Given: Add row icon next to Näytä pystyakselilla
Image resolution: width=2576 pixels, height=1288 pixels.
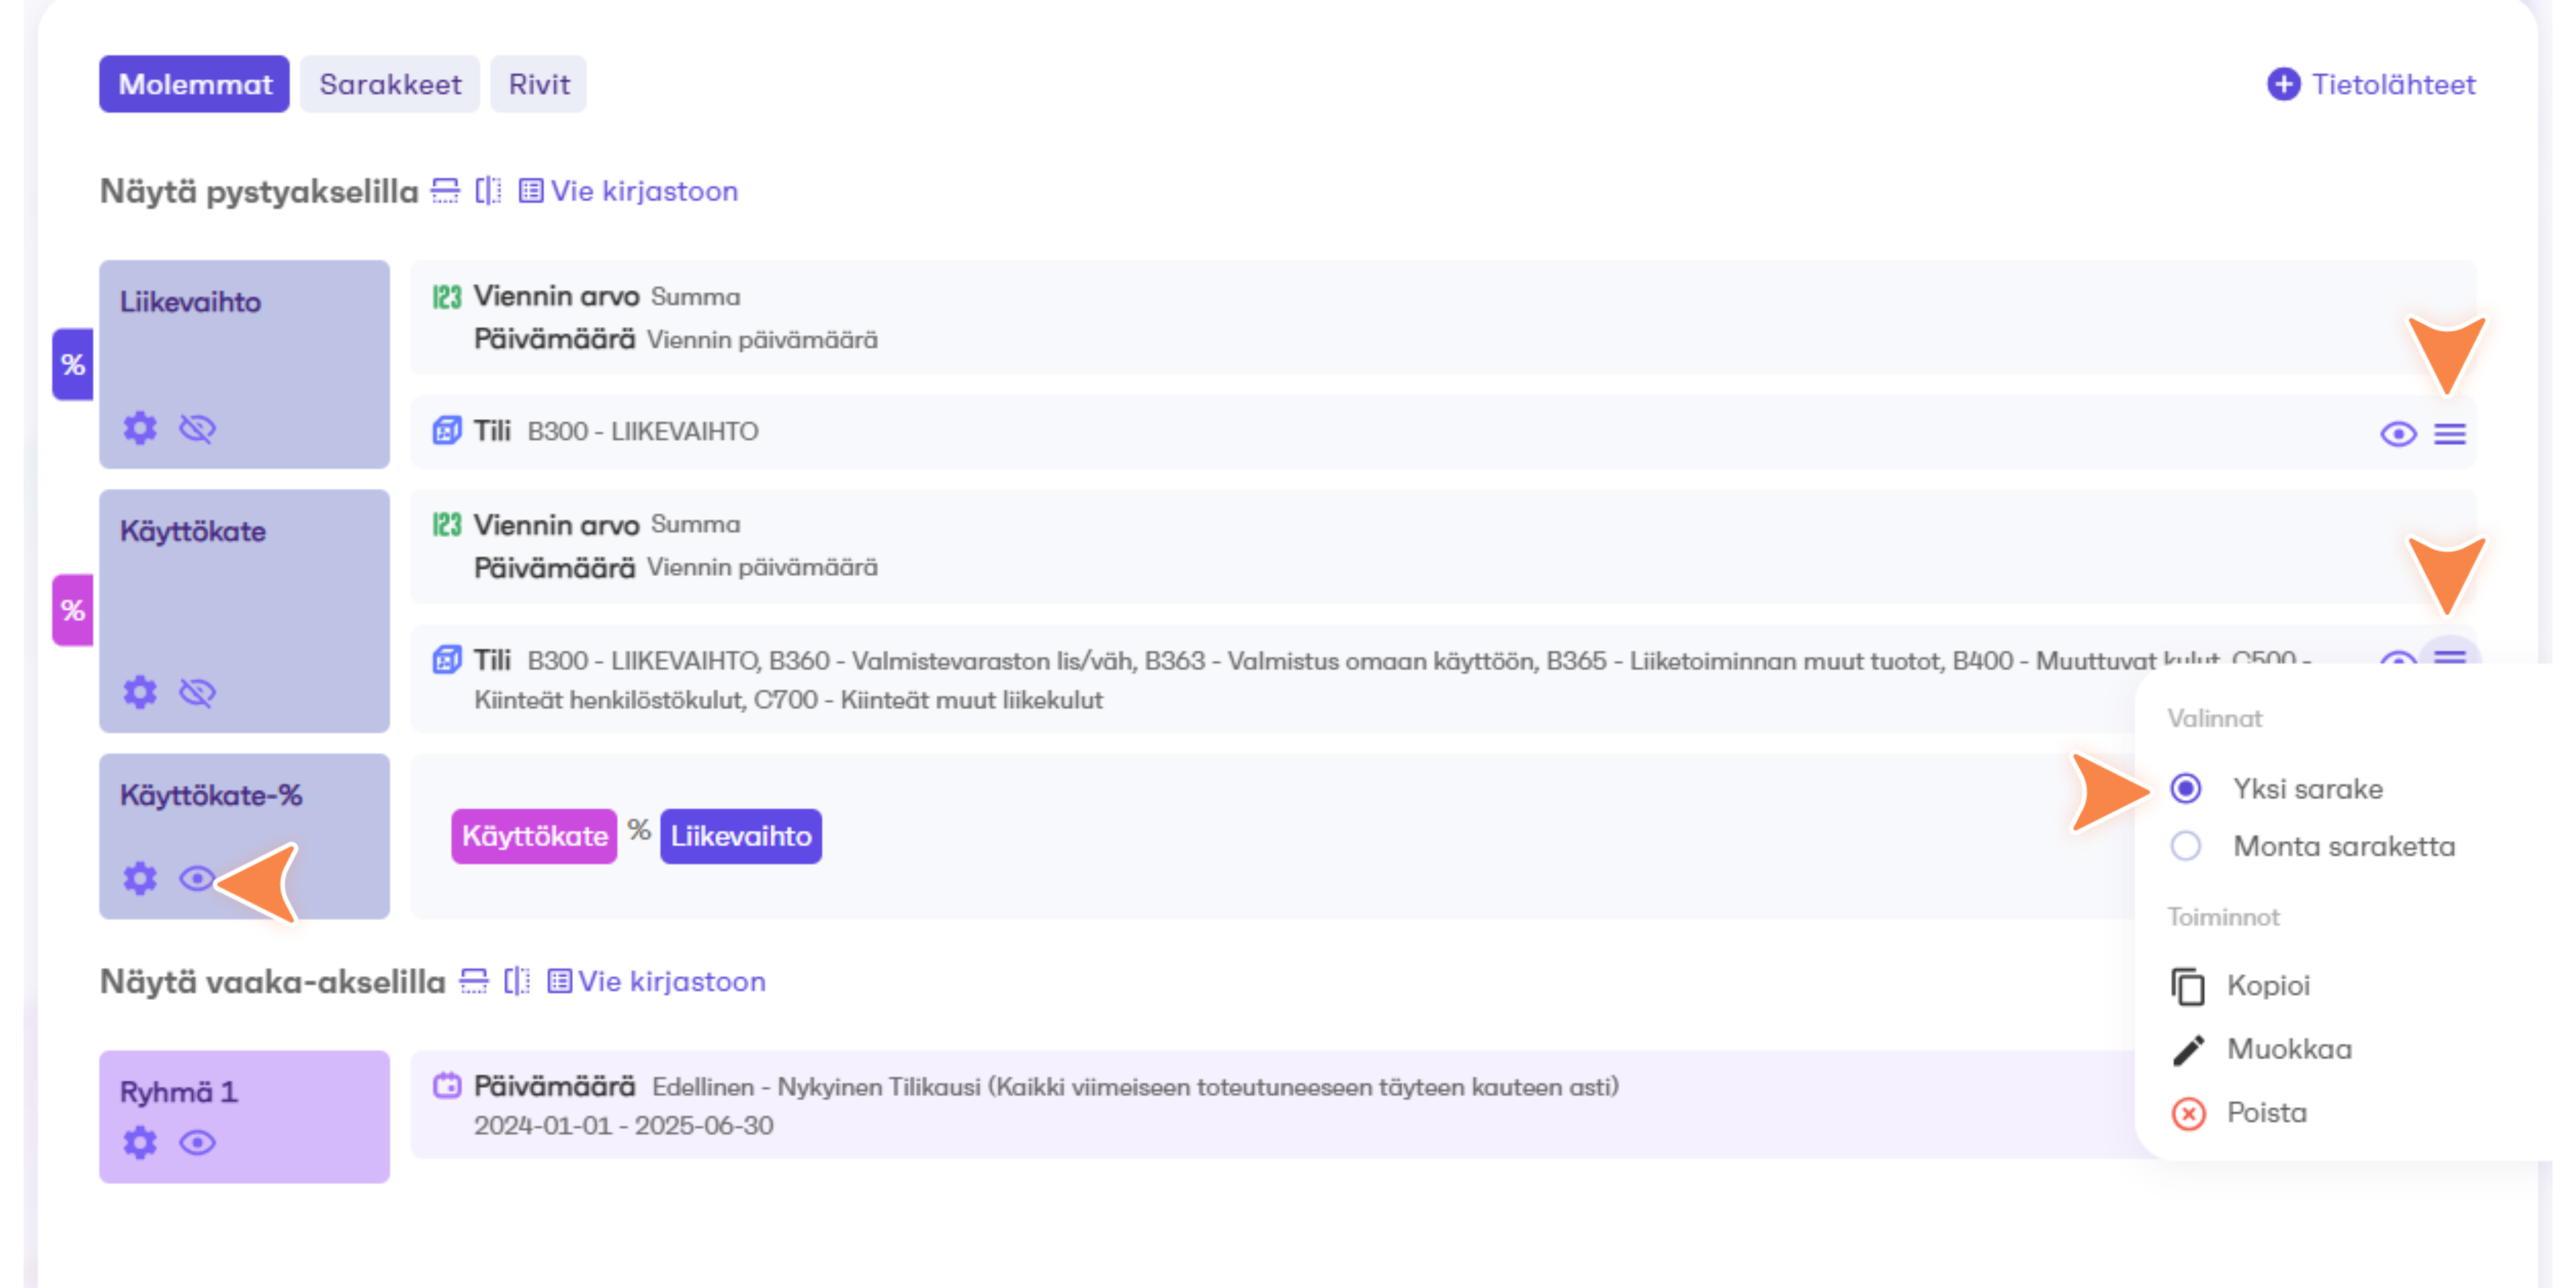Looking at the screenshot, I should pos(445,190).
